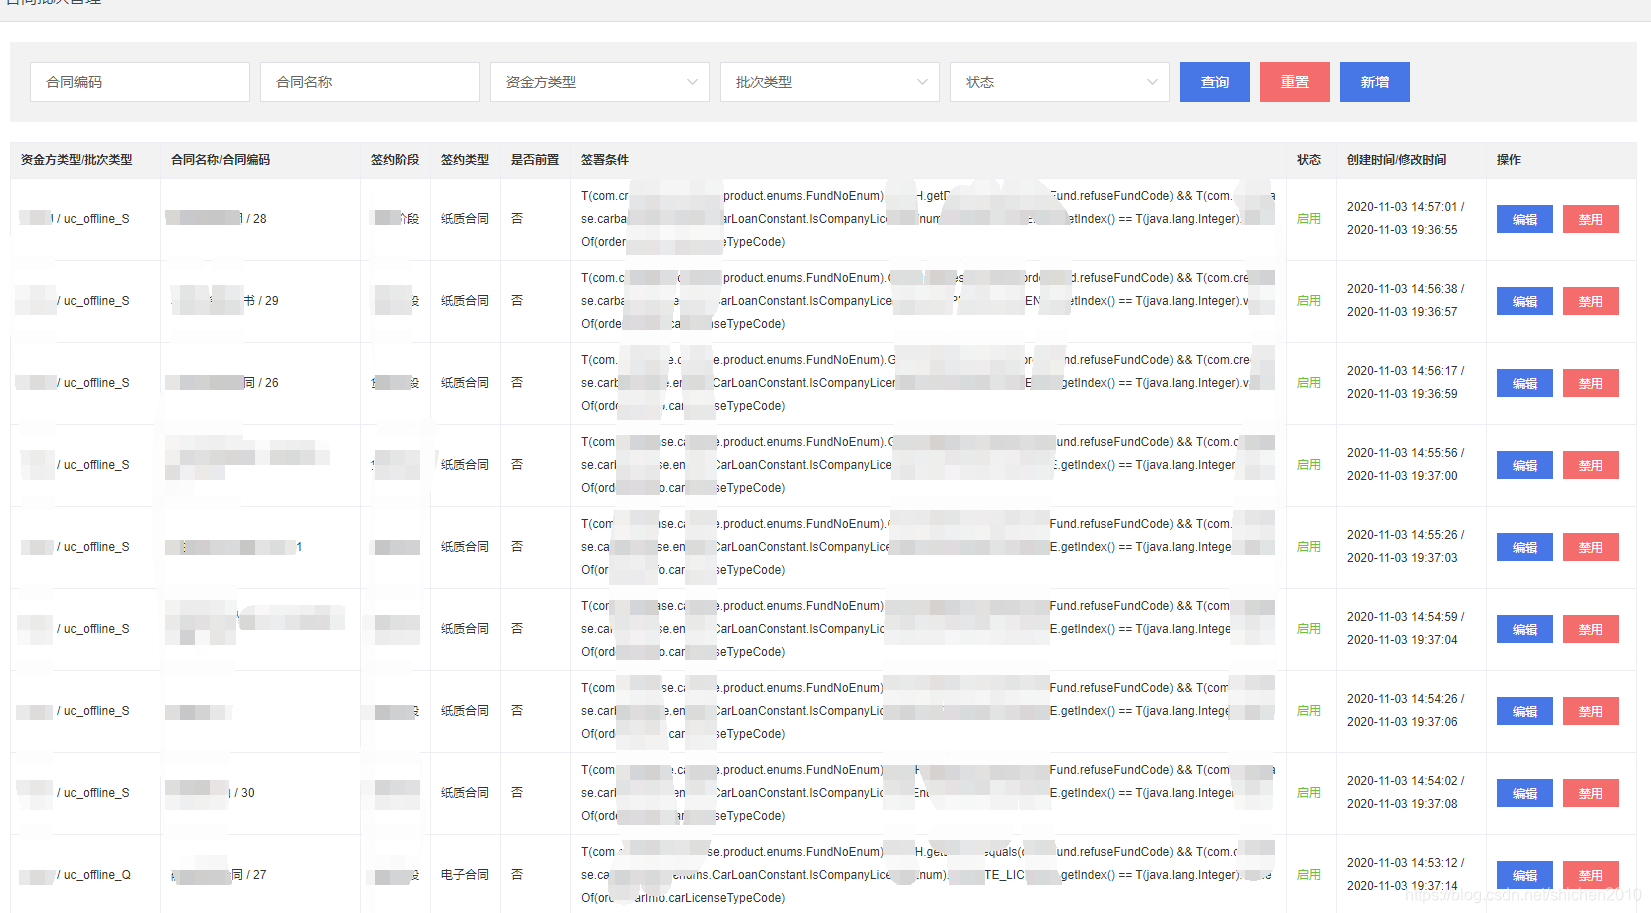Click timestamp 2020-11-03 19:37:14
The height and width of the screenshot is (913, 1651).
point(1402,886)
